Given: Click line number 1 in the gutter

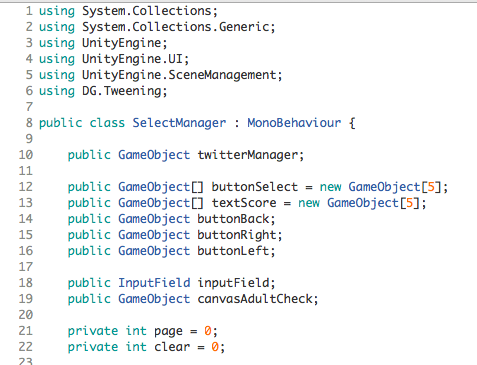Looking at the screenshot, I should click(x=29, y=11).
